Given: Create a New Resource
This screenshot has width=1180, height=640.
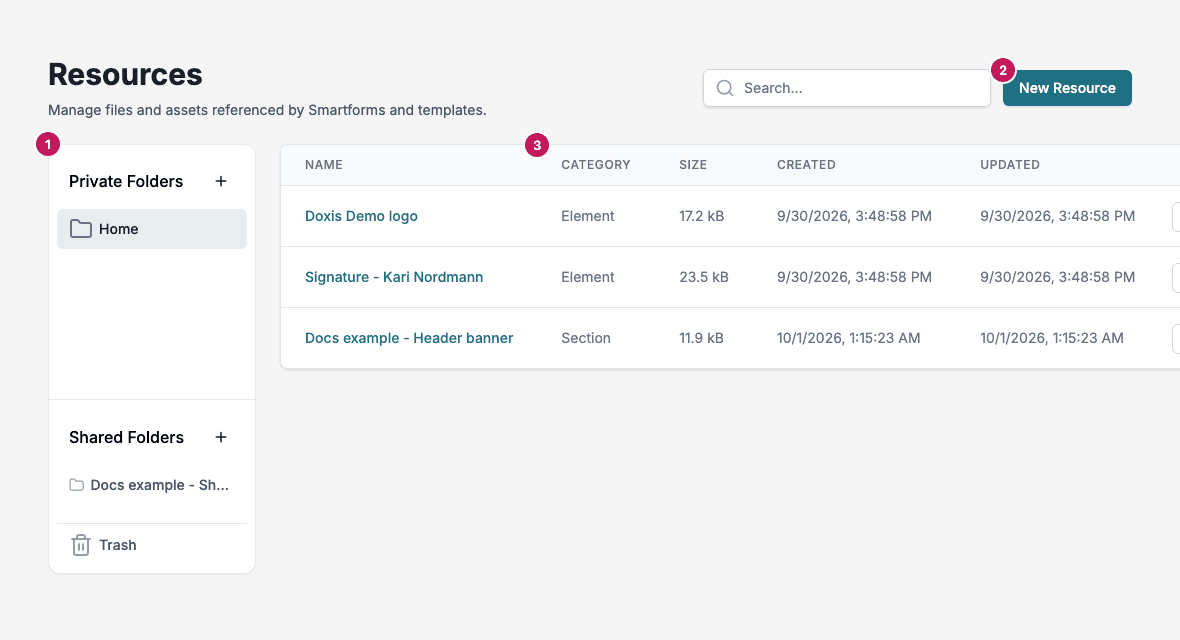Looking at the screenshot, I should [x=1067, y=88].
